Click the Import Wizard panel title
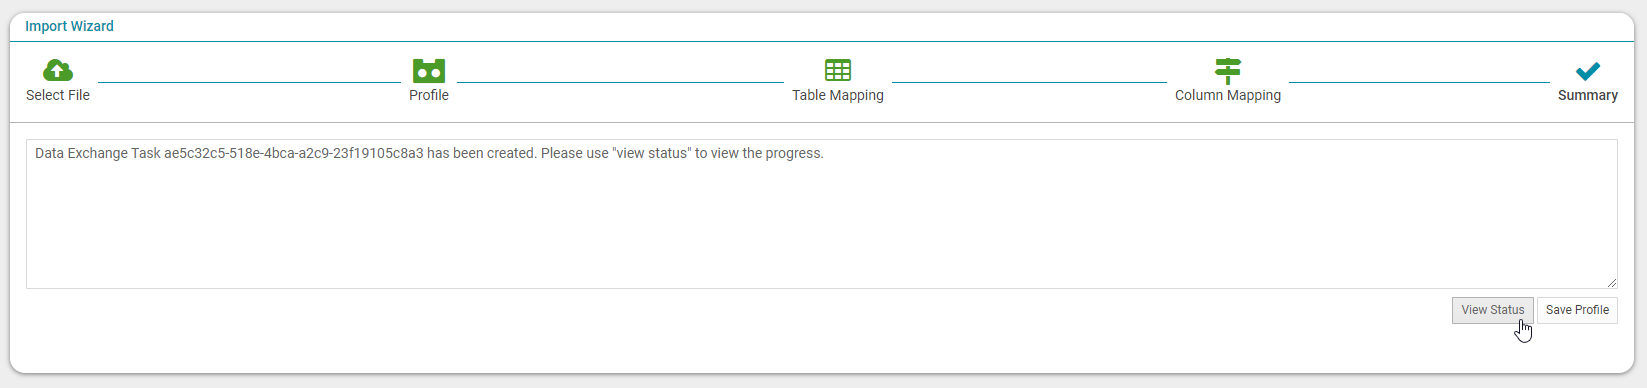1647x388 pixels. pyautogui.click(x=69, y=26)
